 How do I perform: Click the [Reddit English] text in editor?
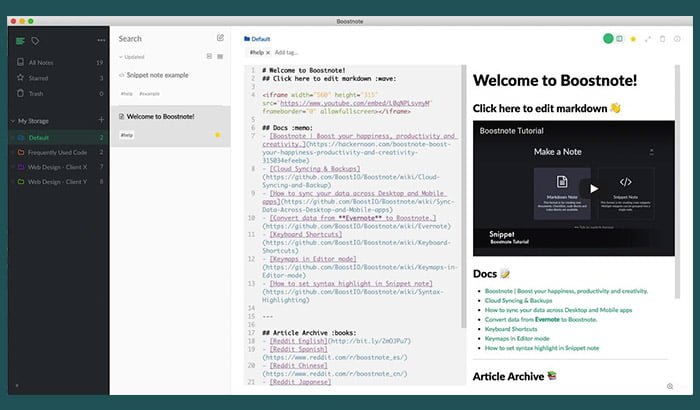(x=299, y=341)
